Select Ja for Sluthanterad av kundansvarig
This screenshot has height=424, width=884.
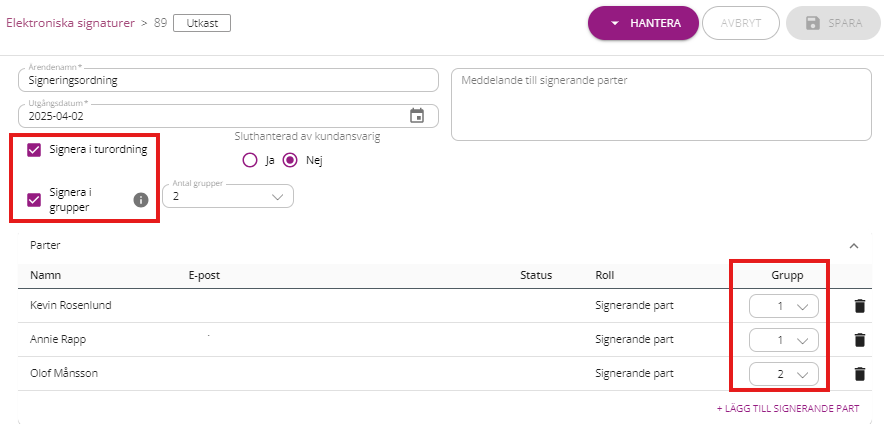(x=250, y=160)
